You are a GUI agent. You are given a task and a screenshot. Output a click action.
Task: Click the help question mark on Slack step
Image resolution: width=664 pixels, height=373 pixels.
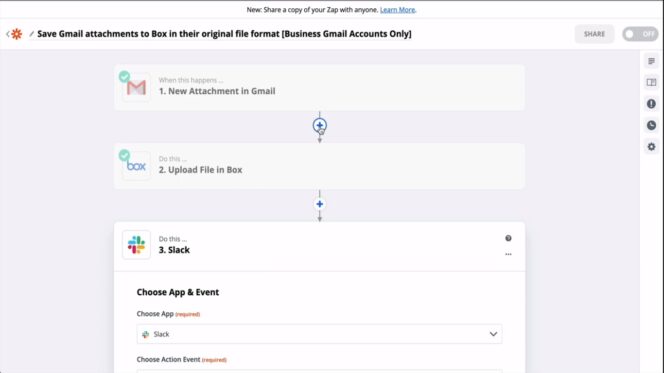[x=508, y=238]
